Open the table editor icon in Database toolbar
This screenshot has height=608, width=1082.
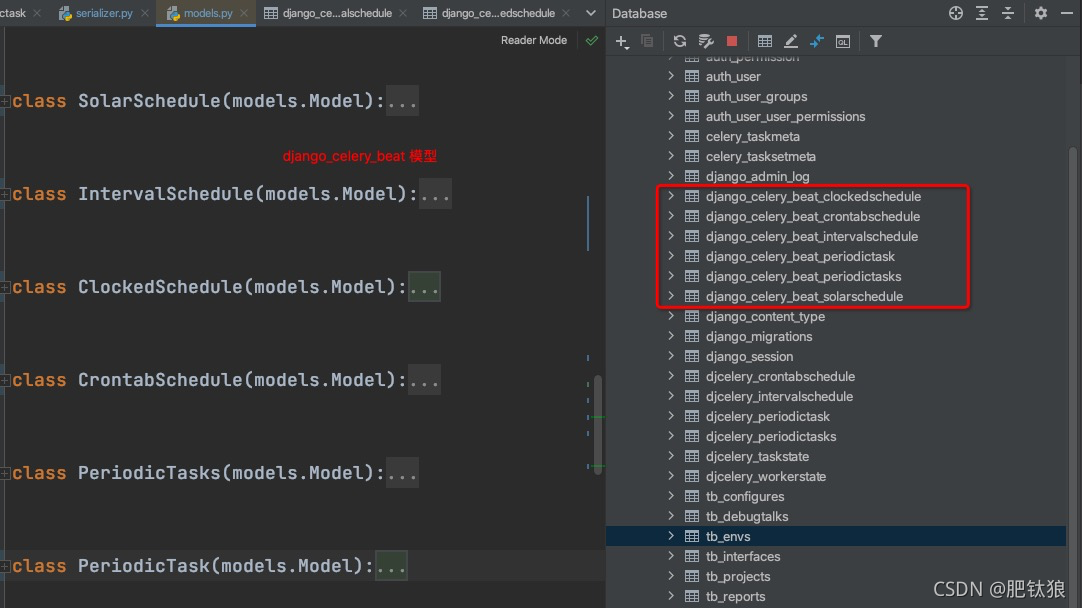point(765,41)
